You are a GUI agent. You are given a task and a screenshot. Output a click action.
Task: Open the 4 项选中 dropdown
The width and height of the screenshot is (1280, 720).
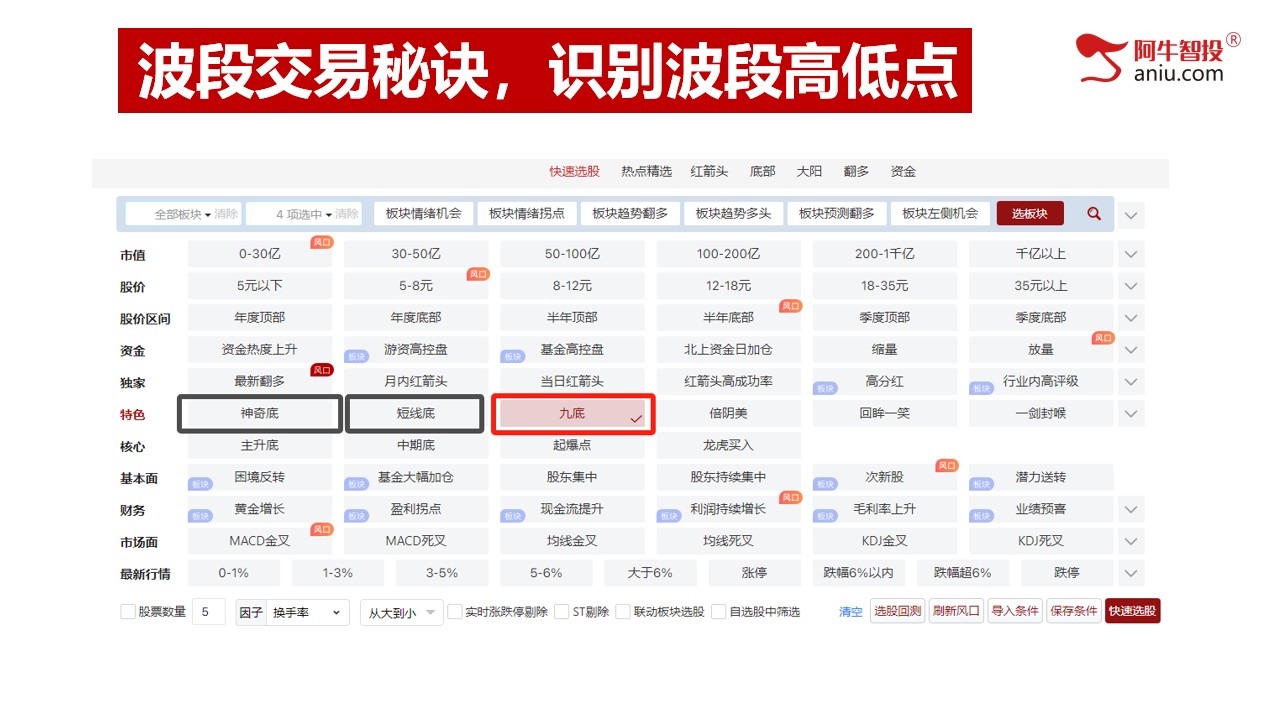304,214
